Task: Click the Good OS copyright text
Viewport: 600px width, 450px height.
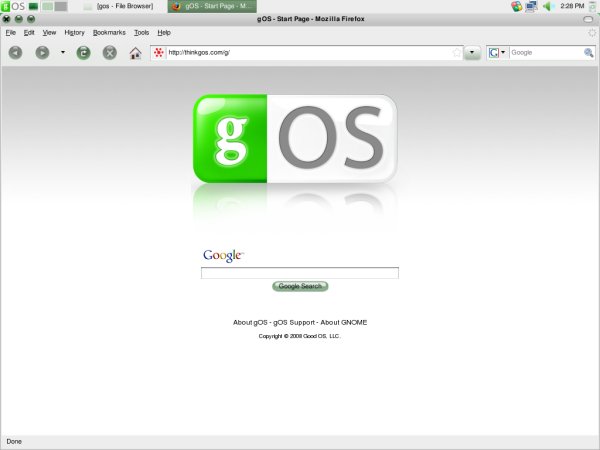Action: (299, 336)
